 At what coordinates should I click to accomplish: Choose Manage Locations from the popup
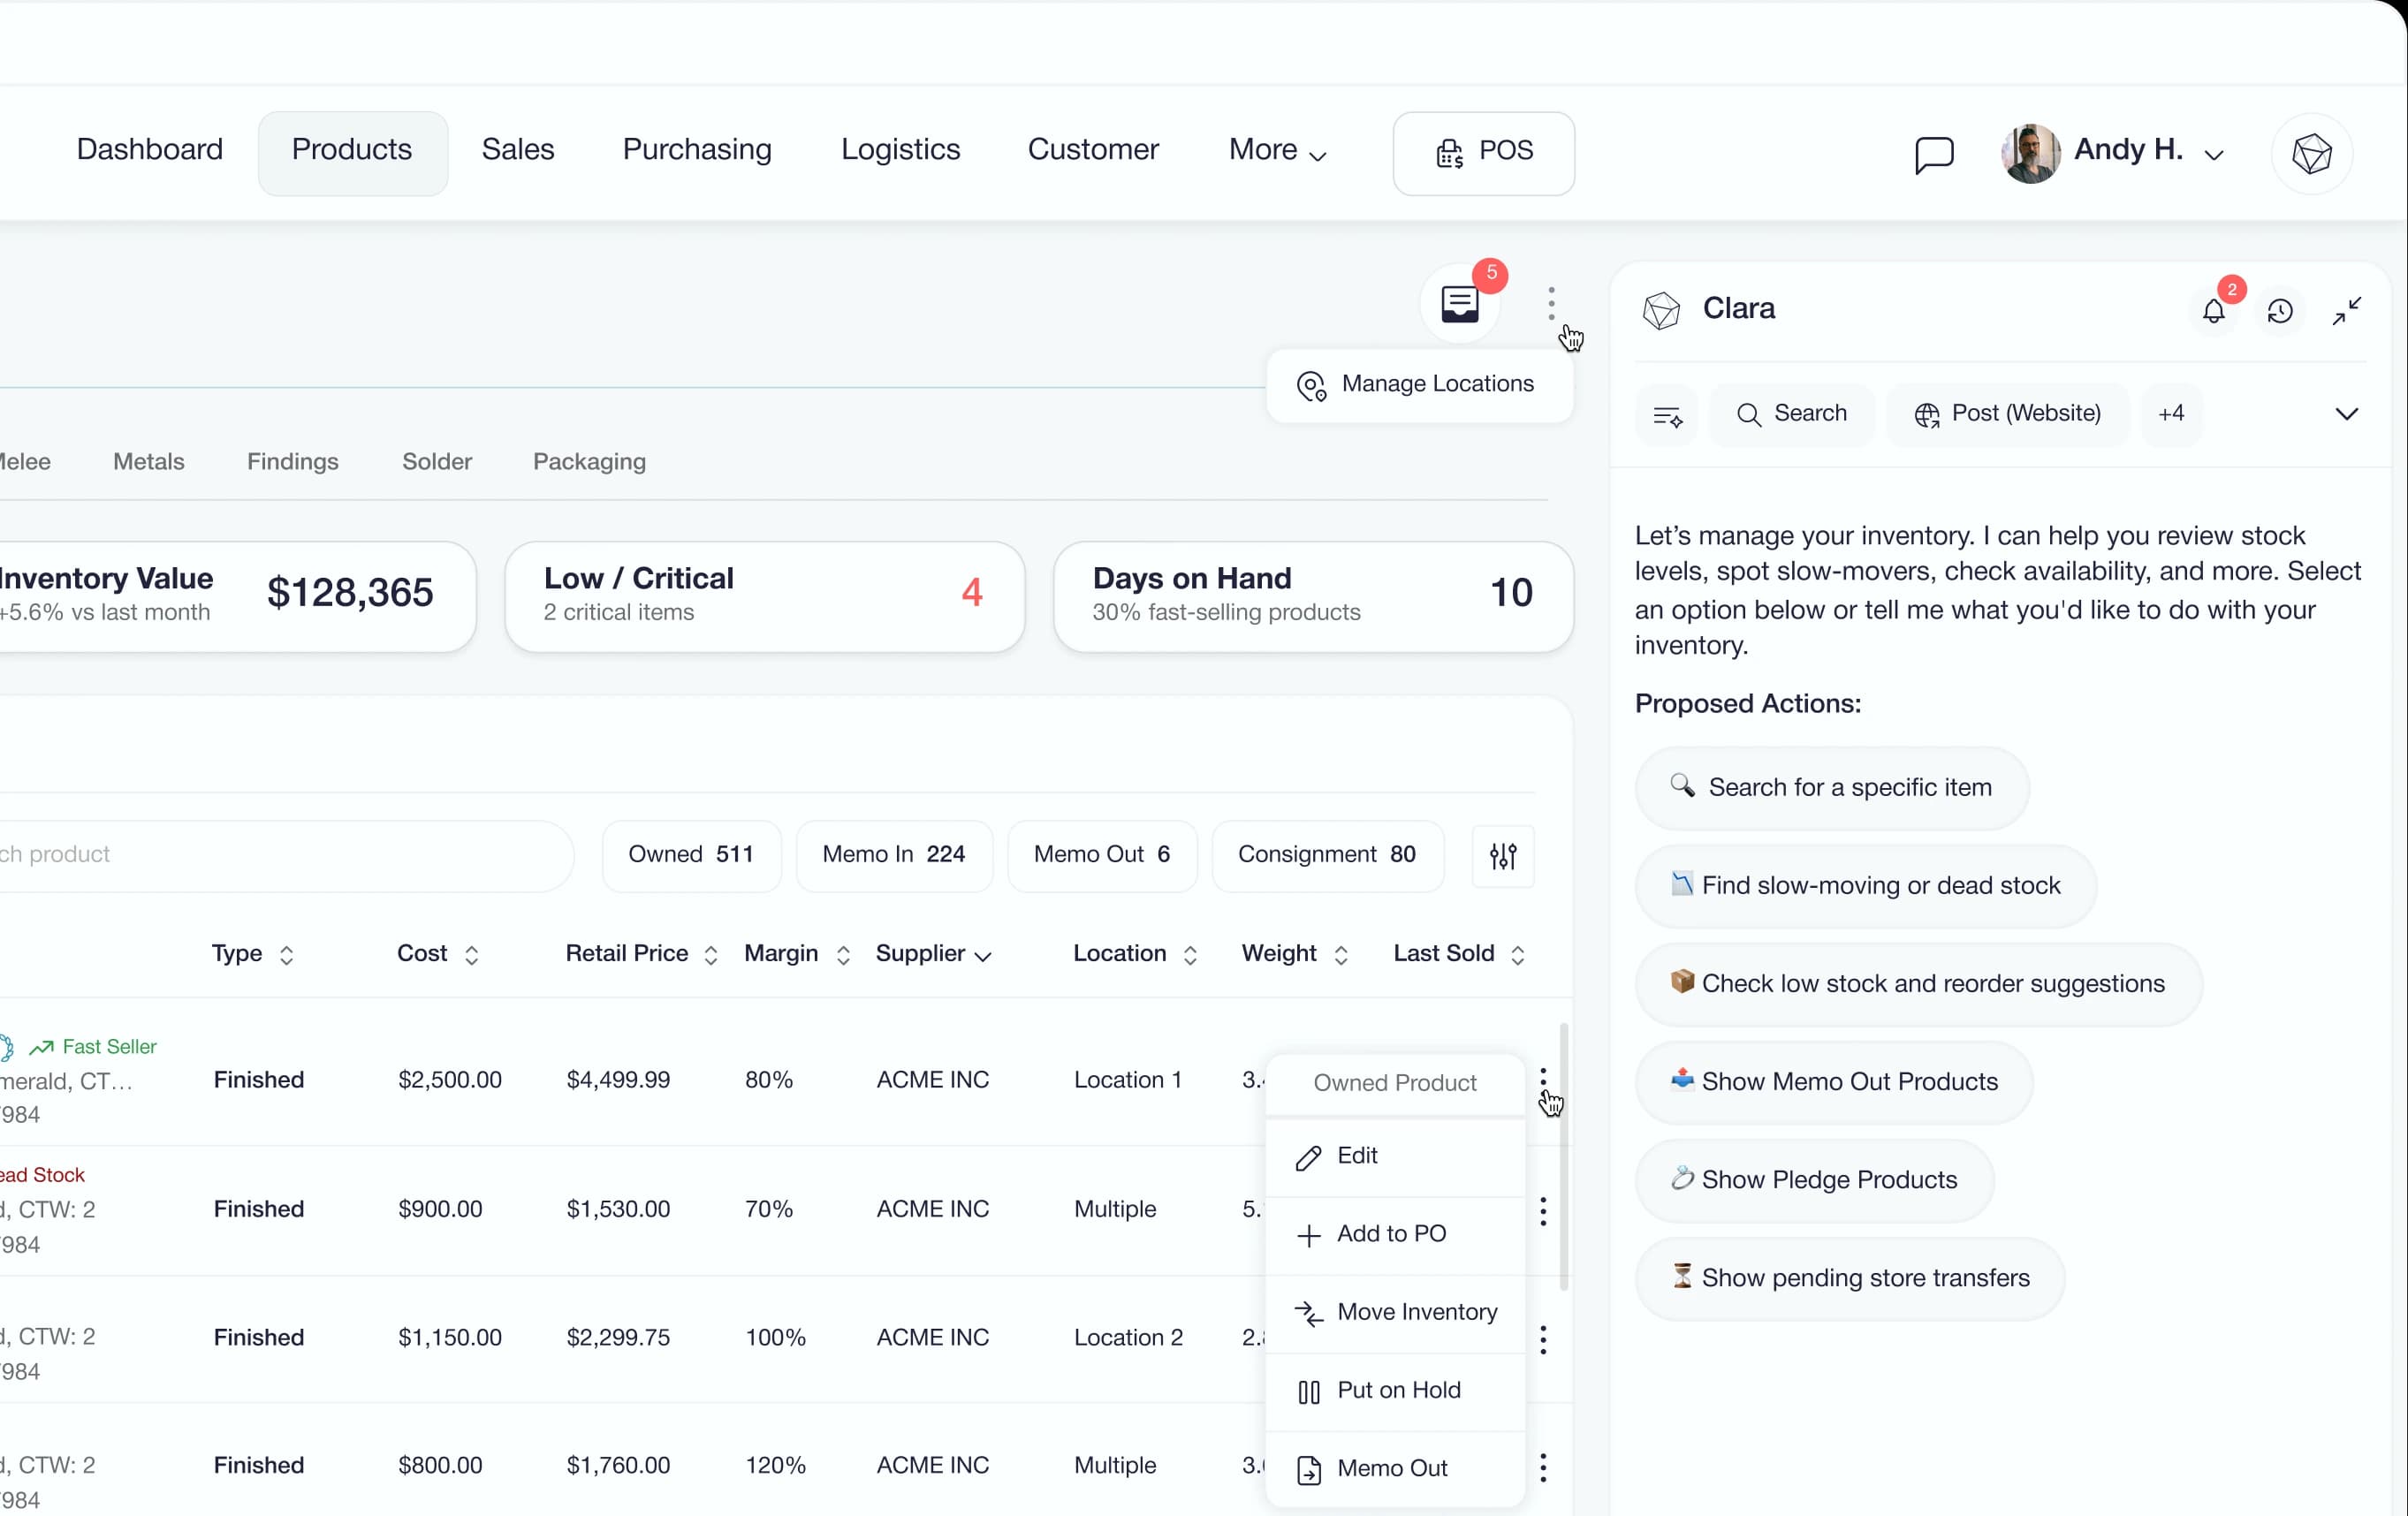tap(1419, 385)
